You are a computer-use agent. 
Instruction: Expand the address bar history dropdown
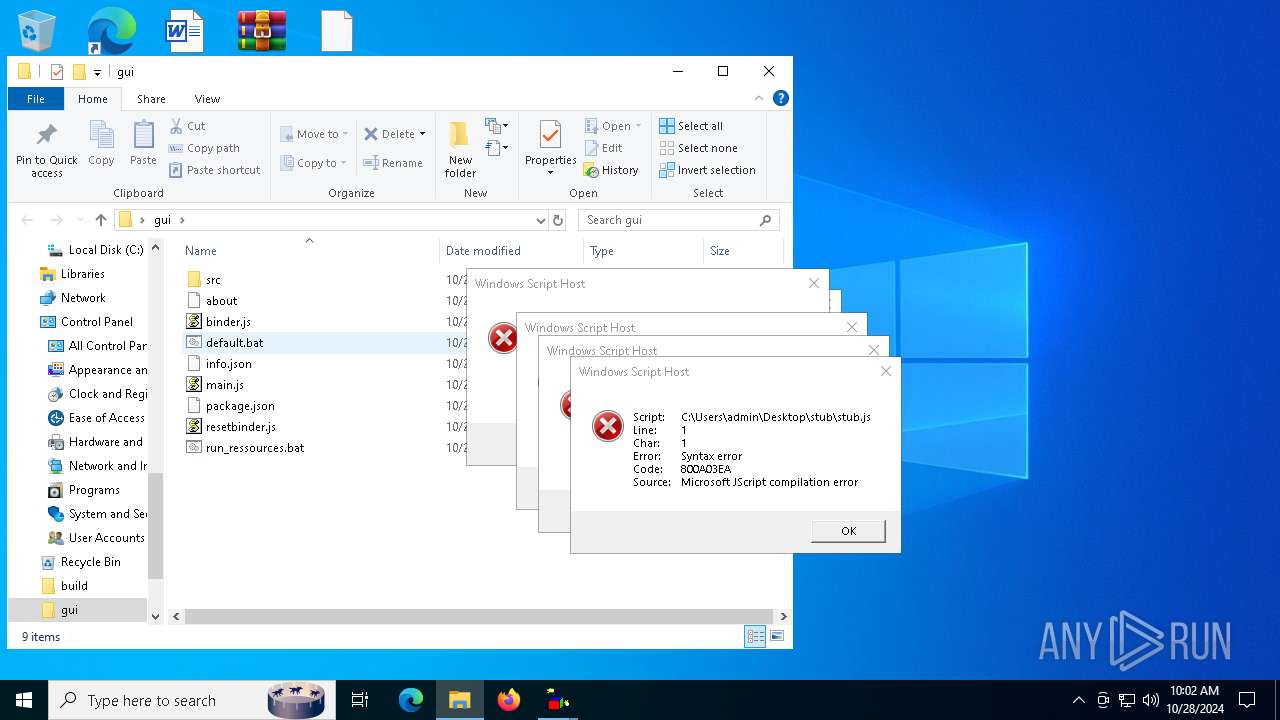click(x=540, y=220)
